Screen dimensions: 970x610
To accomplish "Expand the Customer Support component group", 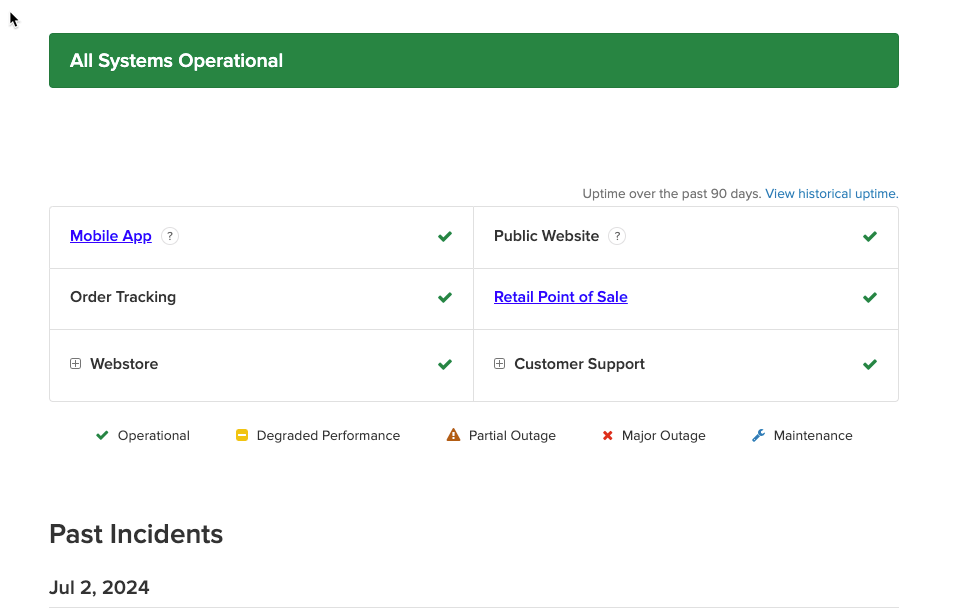I will click(499, 364).
